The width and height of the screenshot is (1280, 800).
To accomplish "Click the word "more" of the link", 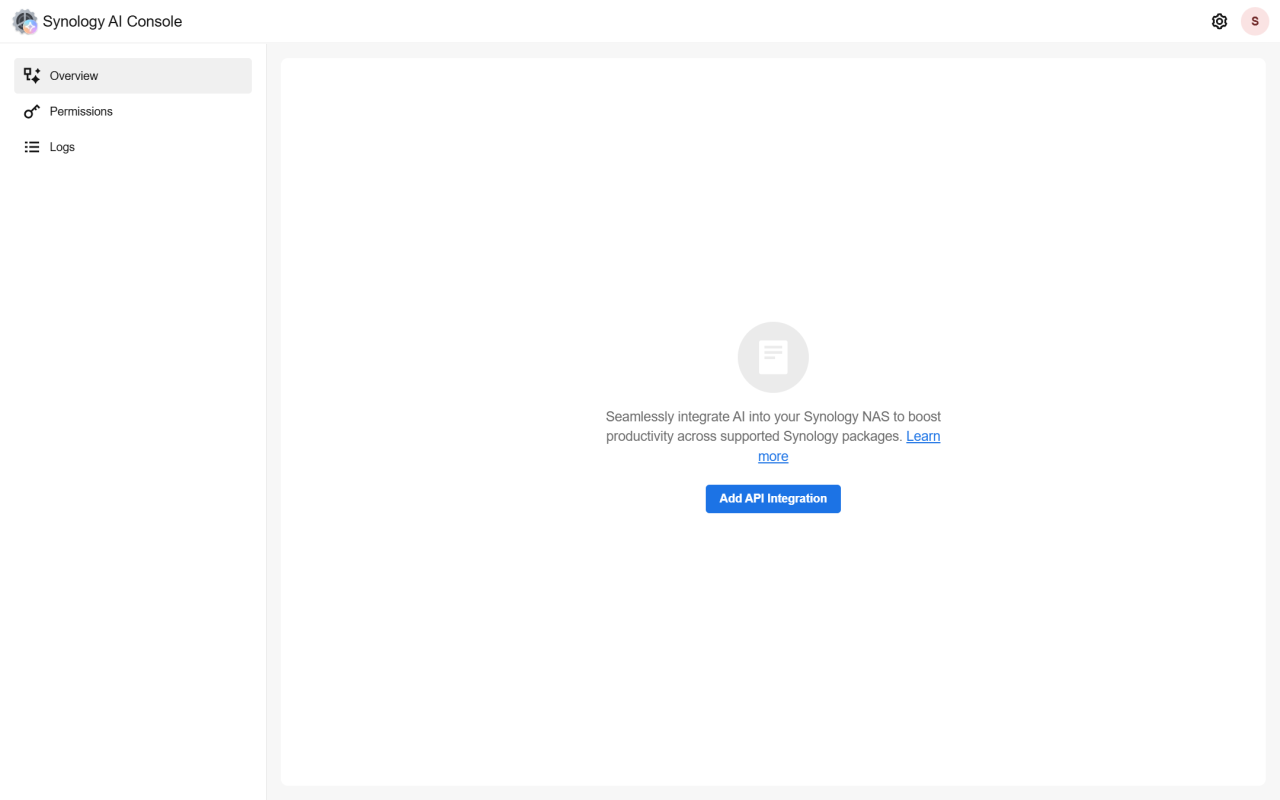I will click(773, 456).
